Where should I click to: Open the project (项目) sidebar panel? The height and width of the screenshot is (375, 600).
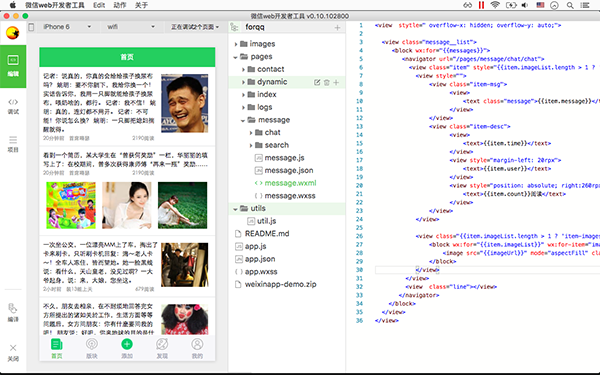pos(13,144)
